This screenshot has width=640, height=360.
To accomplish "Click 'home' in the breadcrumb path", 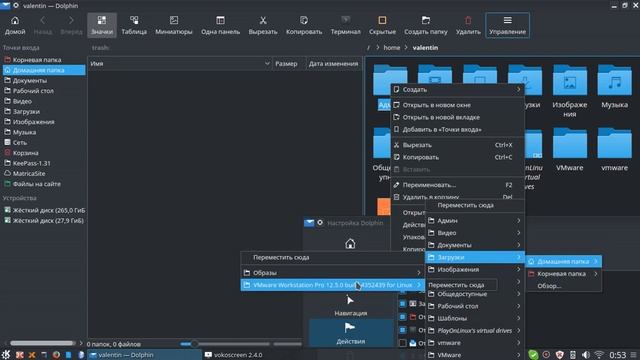I will coord(391,48).
